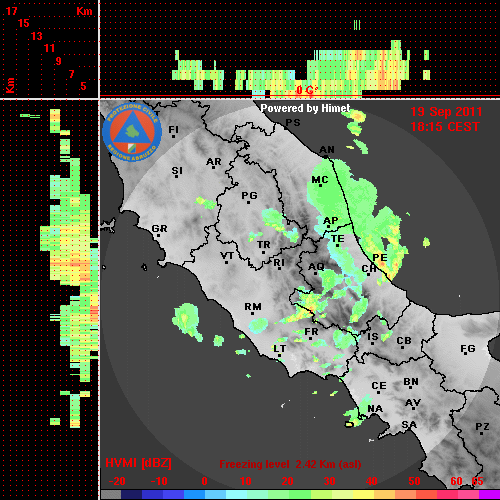Select the VT city marker
500x500 pixels.
(226, 262)
